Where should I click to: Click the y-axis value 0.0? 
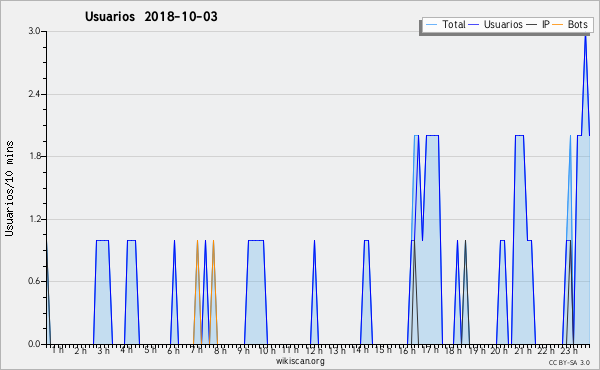[x=34, y=344]
